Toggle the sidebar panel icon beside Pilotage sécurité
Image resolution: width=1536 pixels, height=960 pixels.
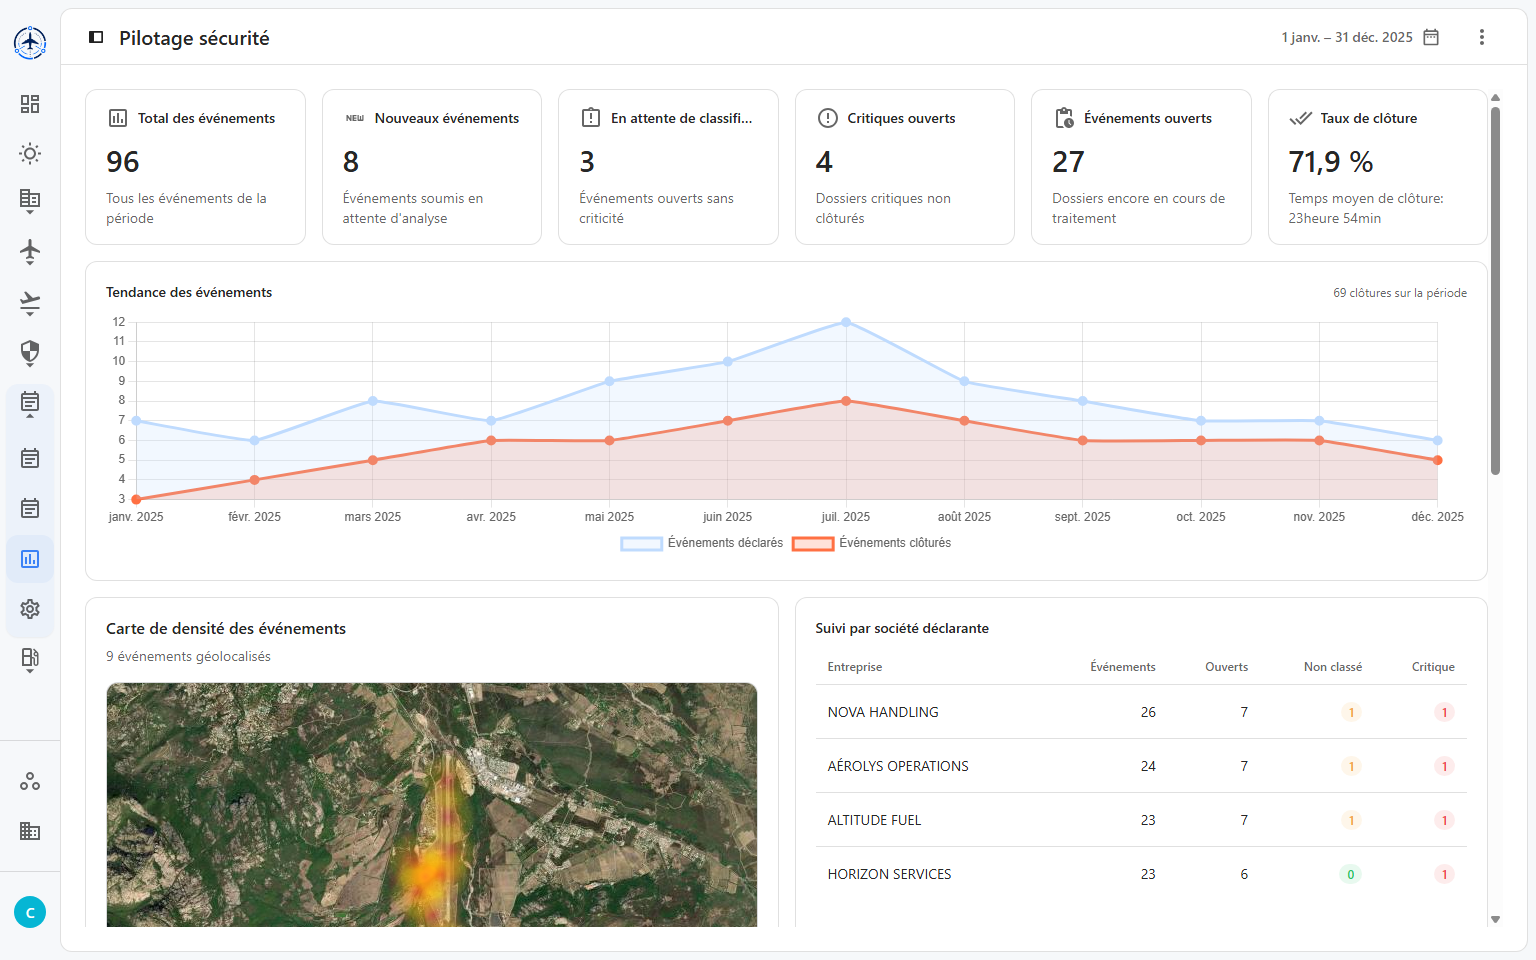[x=96, y=37]
